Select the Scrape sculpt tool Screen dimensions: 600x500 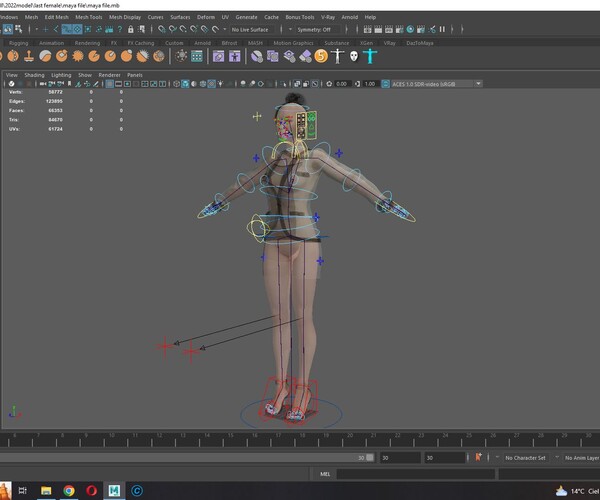62,56
